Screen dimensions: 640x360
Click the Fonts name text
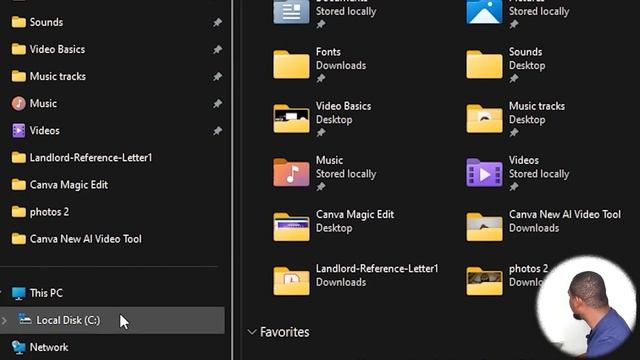328,52
